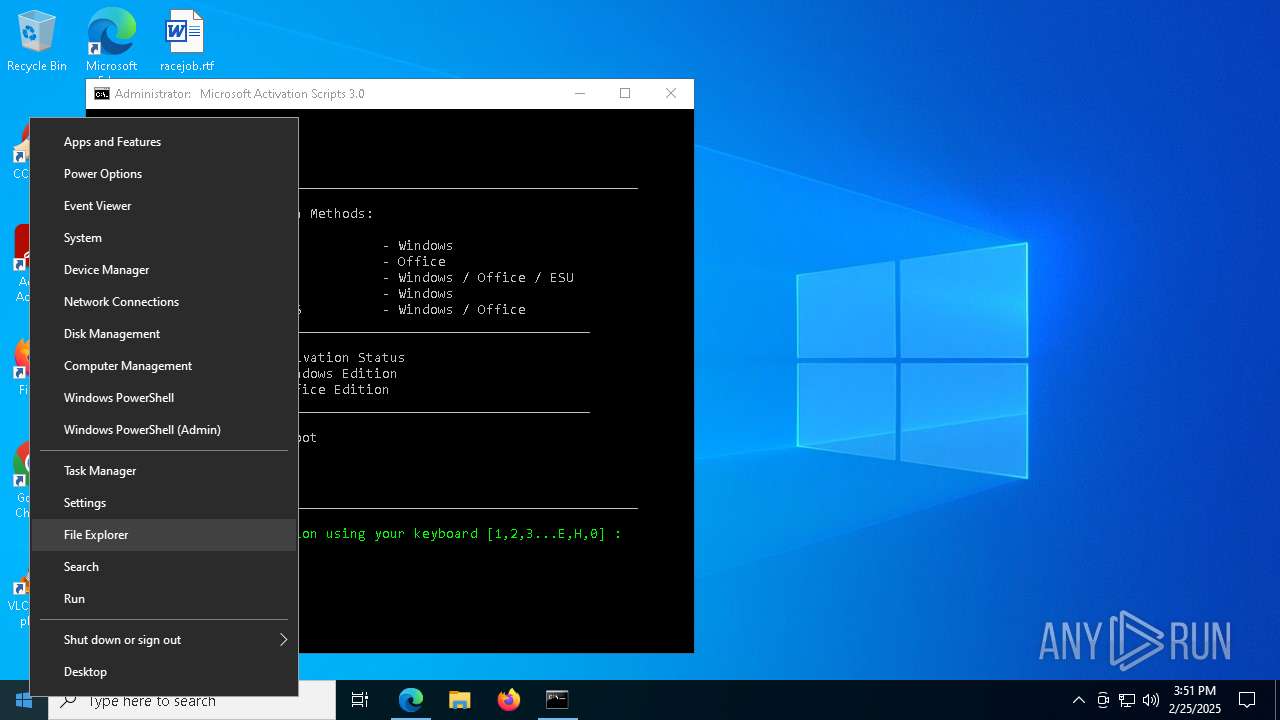
Task: Select File Explorer in the menu
Action: 165,535
